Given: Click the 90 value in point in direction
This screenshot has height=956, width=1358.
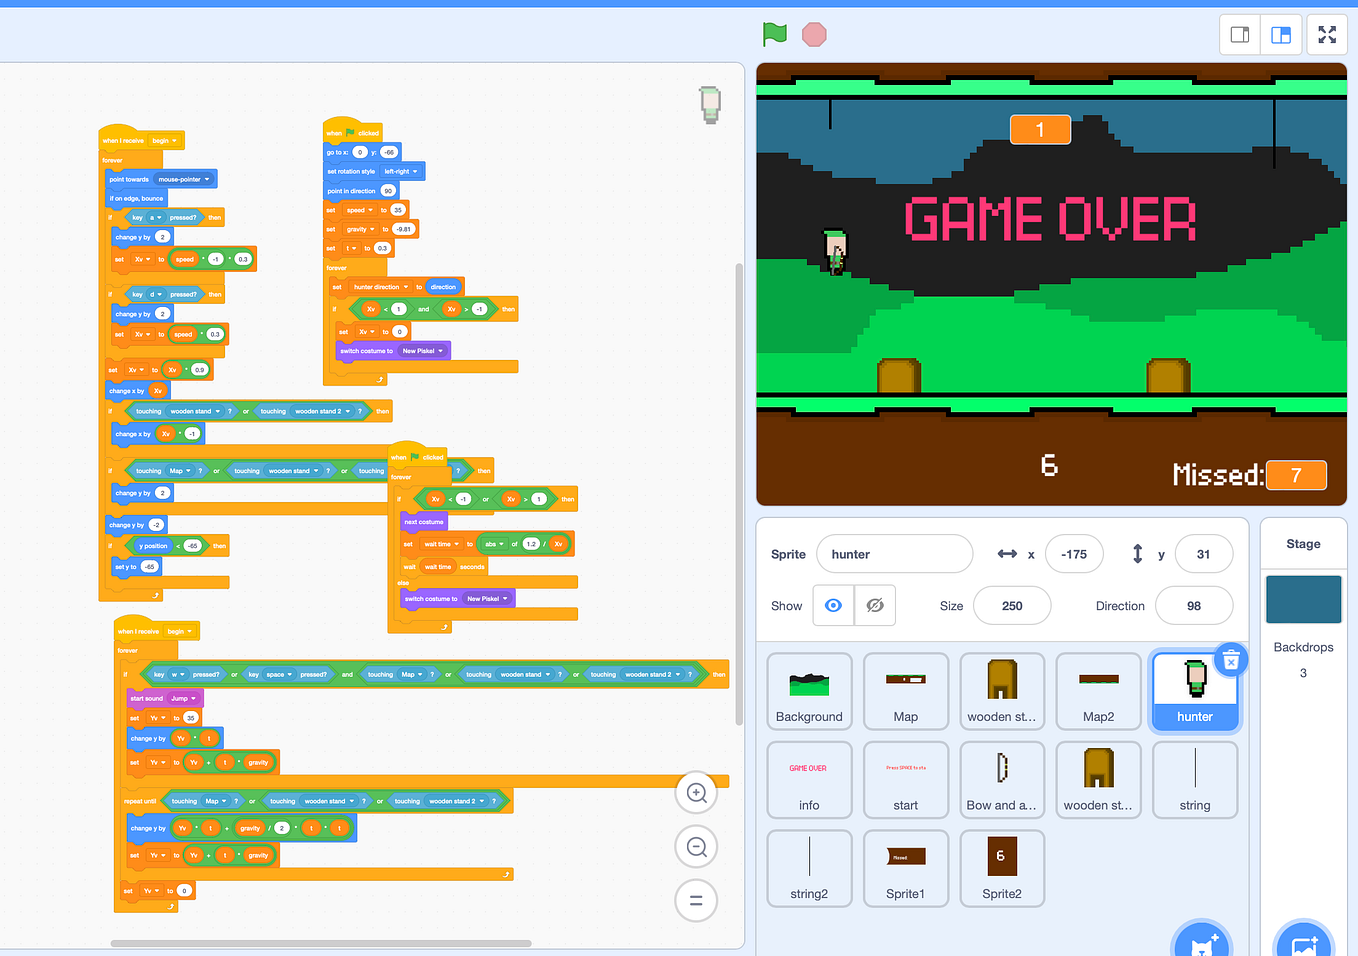Looking at the screenshot, I should click(x=388, y=190).
